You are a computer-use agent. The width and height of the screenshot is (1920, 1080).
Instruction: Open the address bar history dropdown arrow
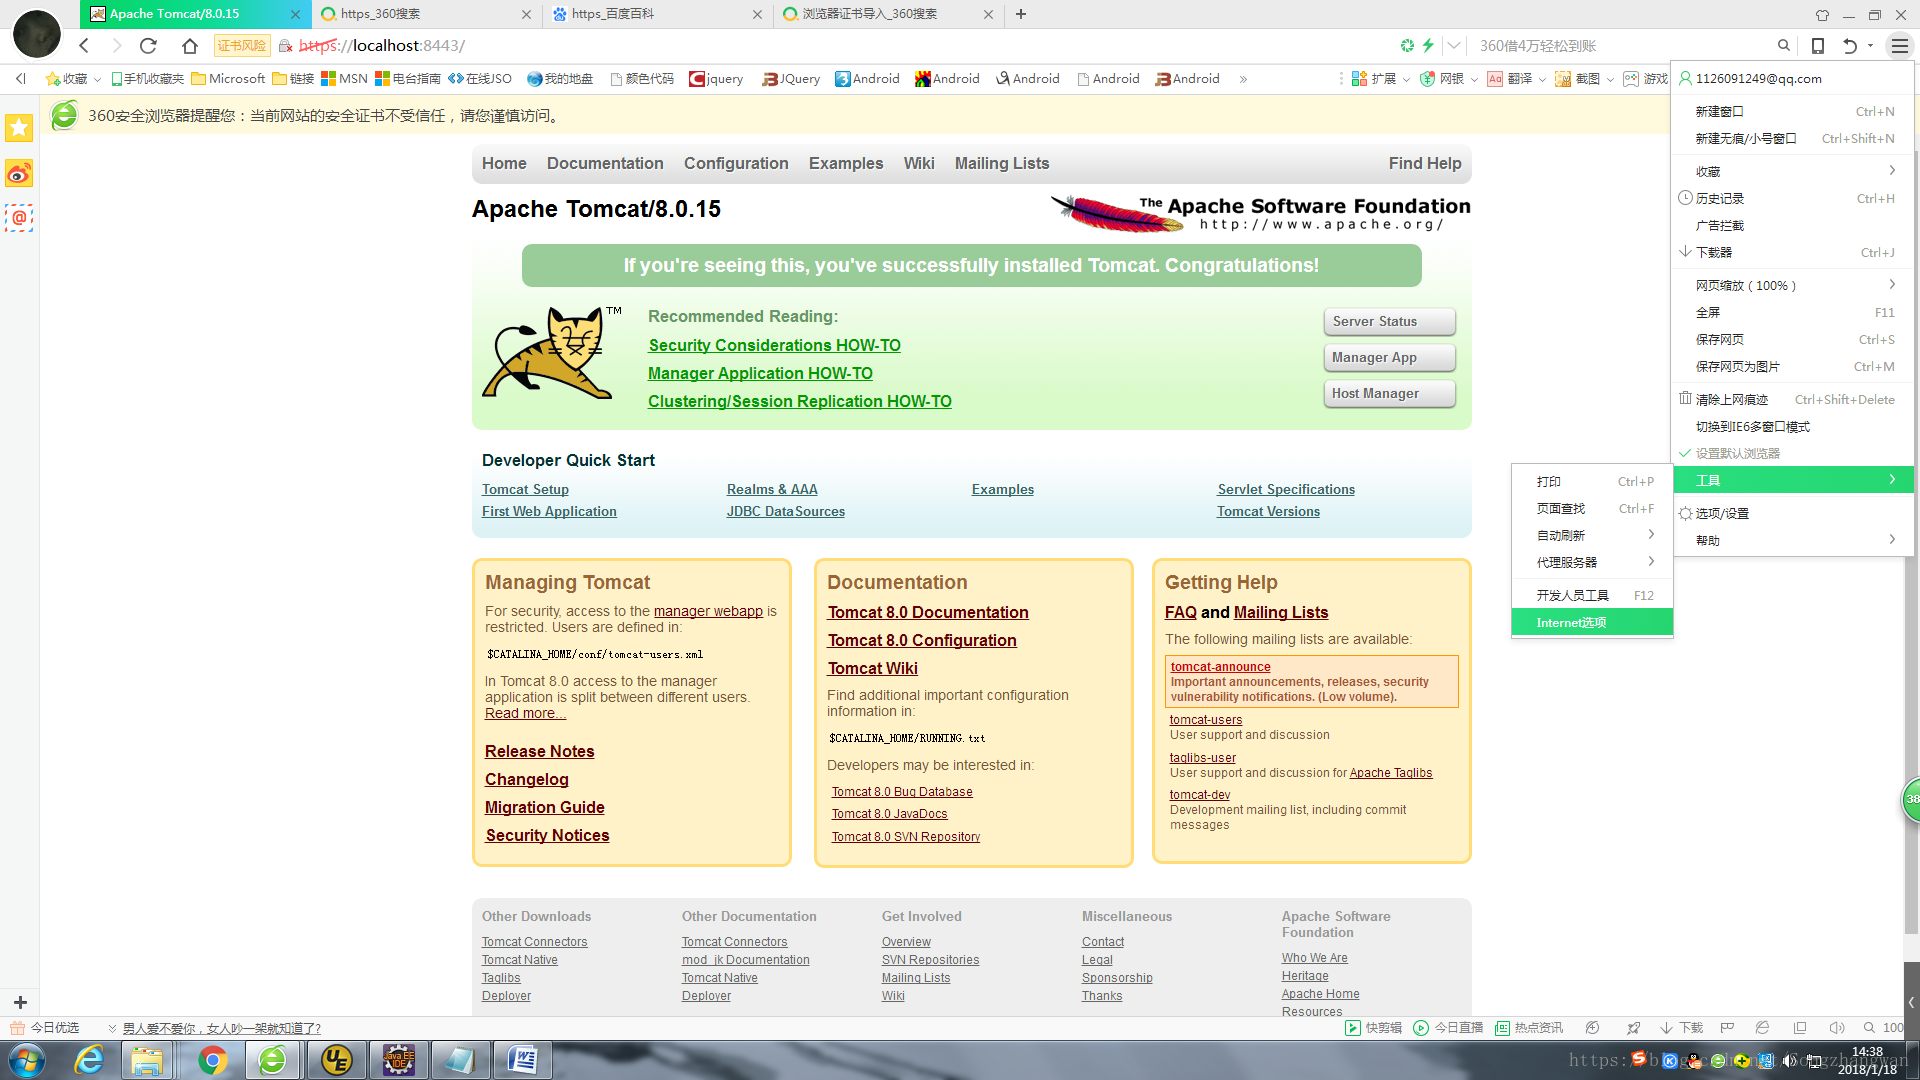point(1454,46)
